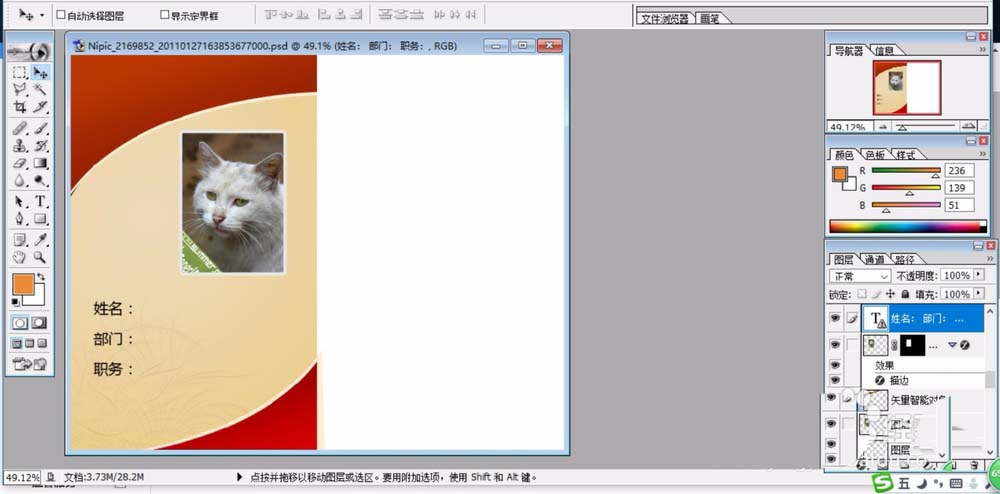This screenshot has height=494, width=1000.
Task: Select the Magic Wand tool
Action: pyautogui.click(x=41, y=89)
